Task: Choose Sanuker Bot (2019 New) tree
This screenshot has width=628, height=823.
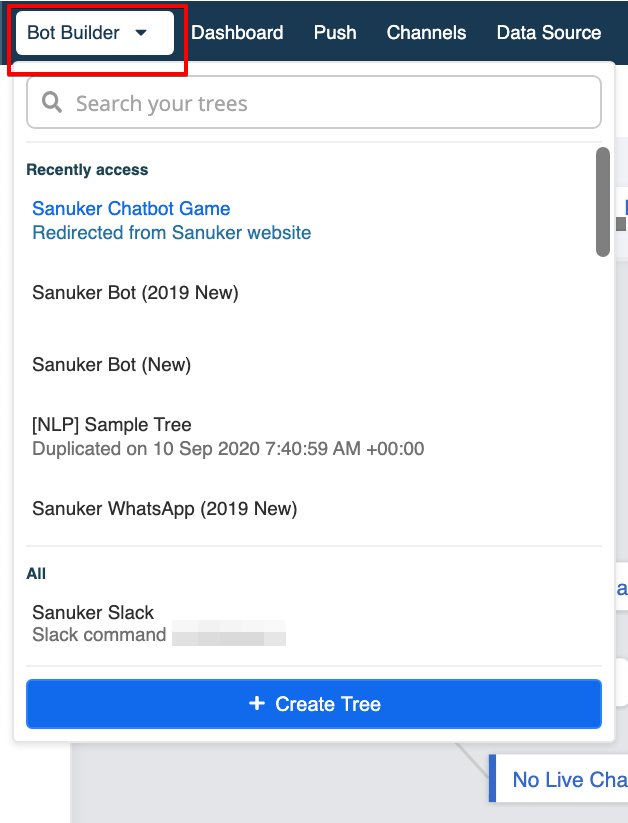Action: coord(135,292)
